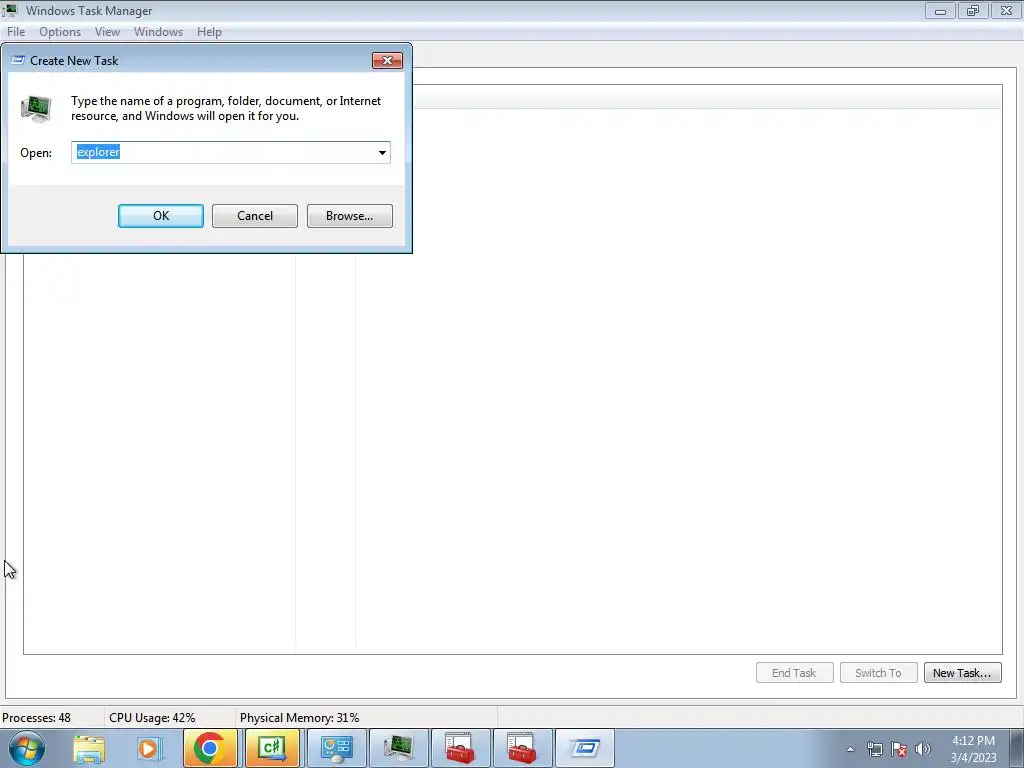The height and width of the screenshot is (768, 1024).
Task: Close the Windows Task Manager window
Action: click(x=1006, y=10)
